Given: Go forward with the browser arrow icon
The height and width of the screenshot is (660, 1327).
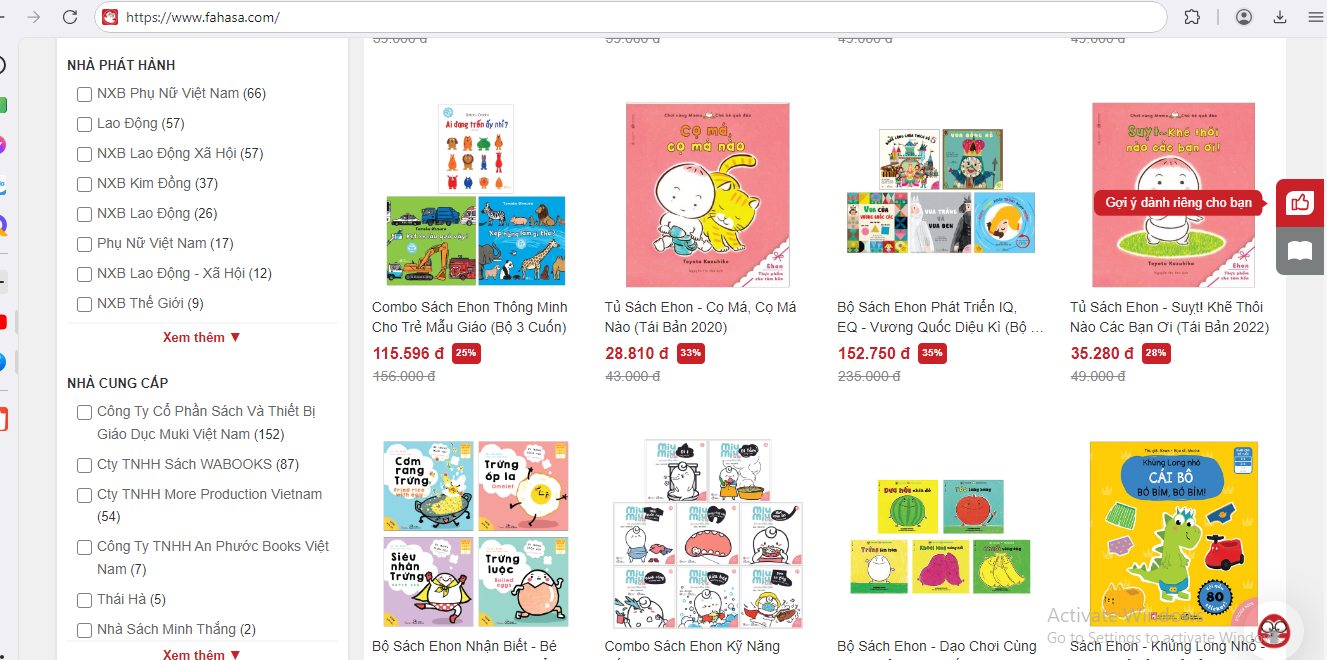Looking at the screenshot, I should coord(34,17).
